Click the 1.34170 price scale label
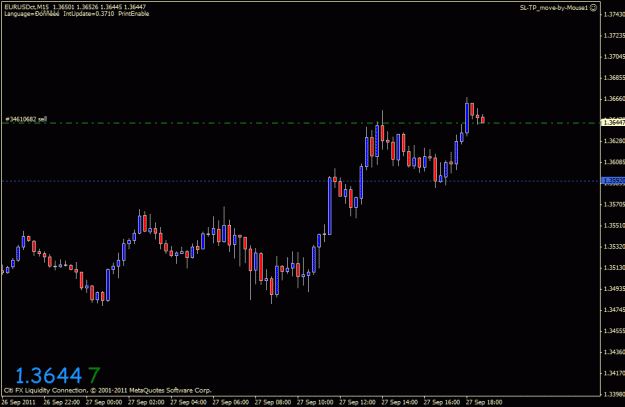Viewport: 625px width, 407px height. [614, 373]
